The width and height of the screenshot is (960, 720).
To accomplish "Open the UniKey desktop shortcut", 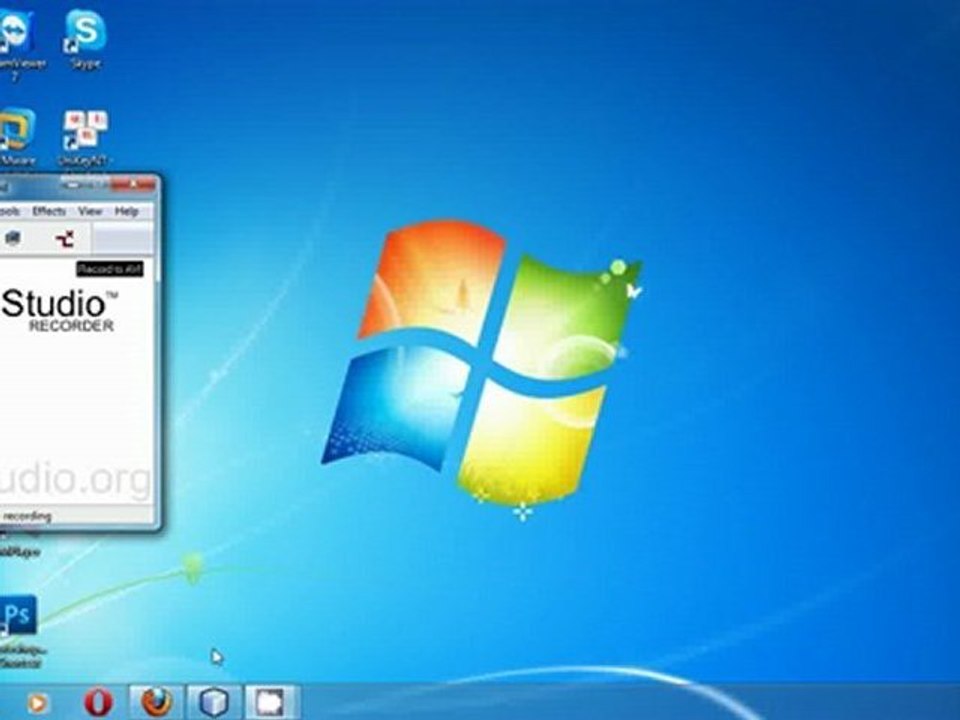I will 85,139.
